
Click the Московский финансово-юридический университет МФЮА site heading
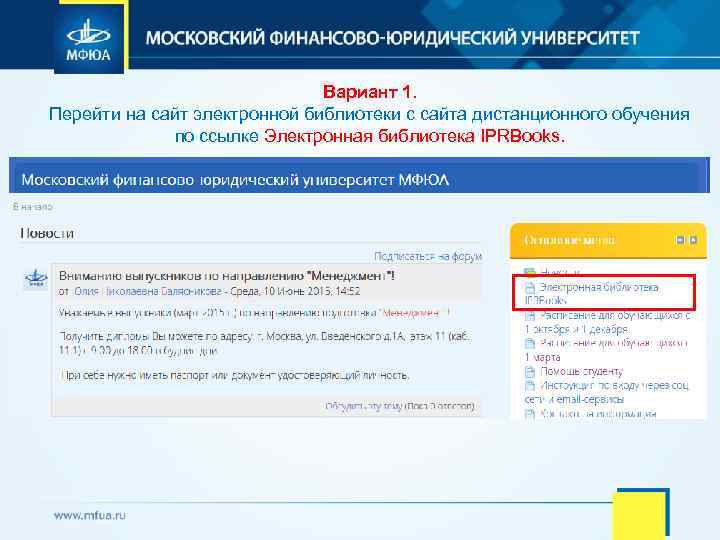[x=235, y=180]
